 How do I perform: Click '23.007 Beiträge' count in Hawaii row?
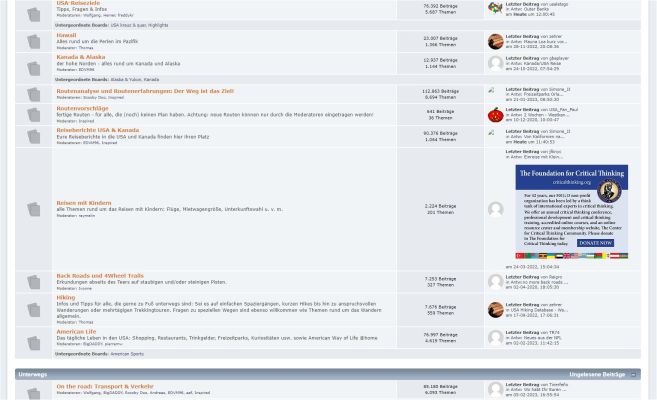tap(440, 39)
